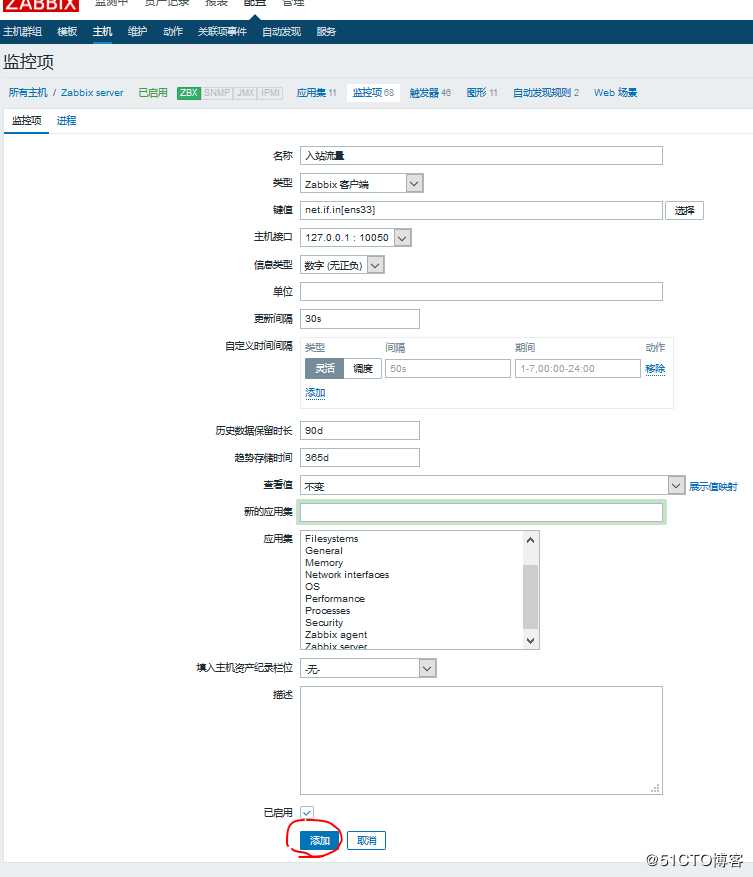Click the 历史数据保留时长 field

coord(360,431)
